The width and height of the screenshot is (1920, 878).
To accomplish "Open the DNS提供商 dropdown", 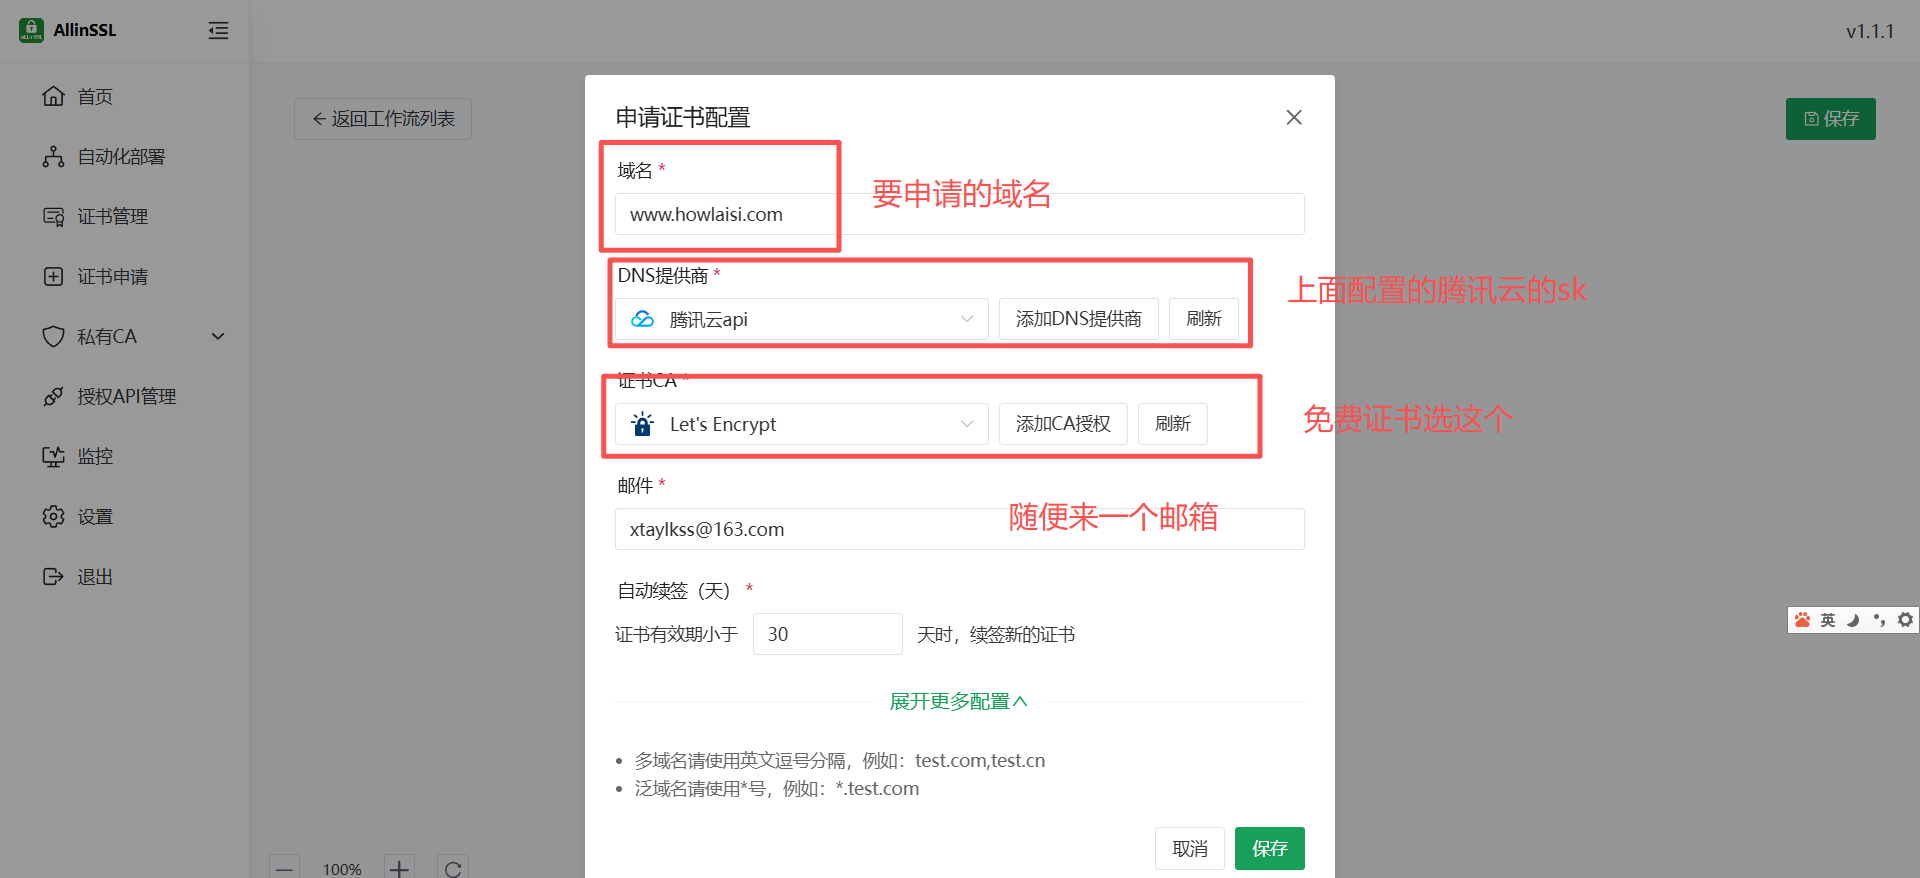I will coord(801,319).
